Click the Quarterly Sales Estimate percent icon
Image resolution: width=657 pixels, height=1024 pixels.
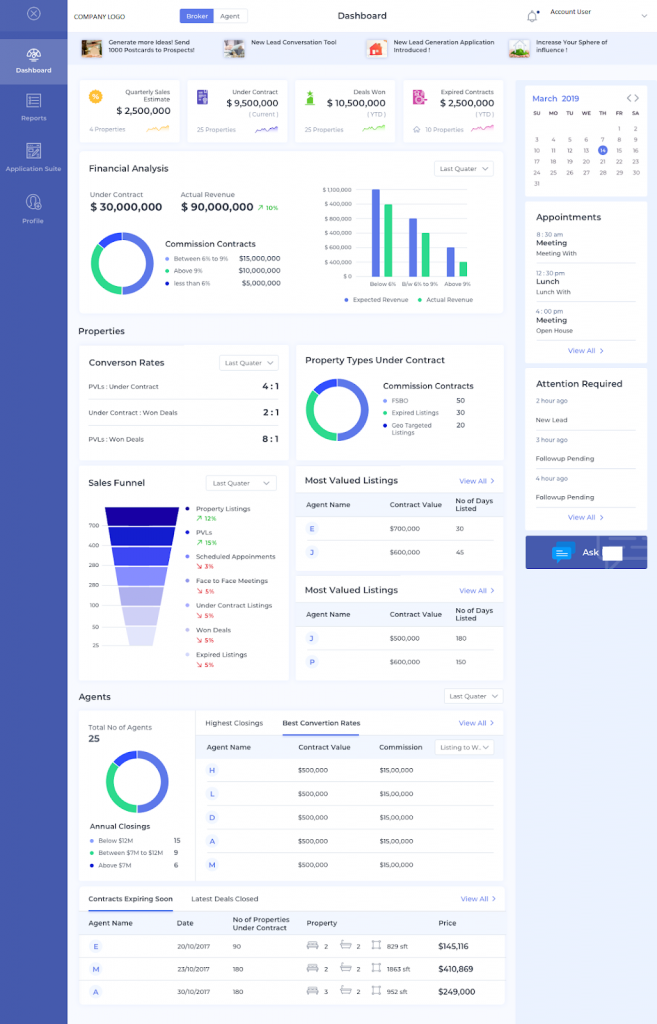tap(95, 97)
